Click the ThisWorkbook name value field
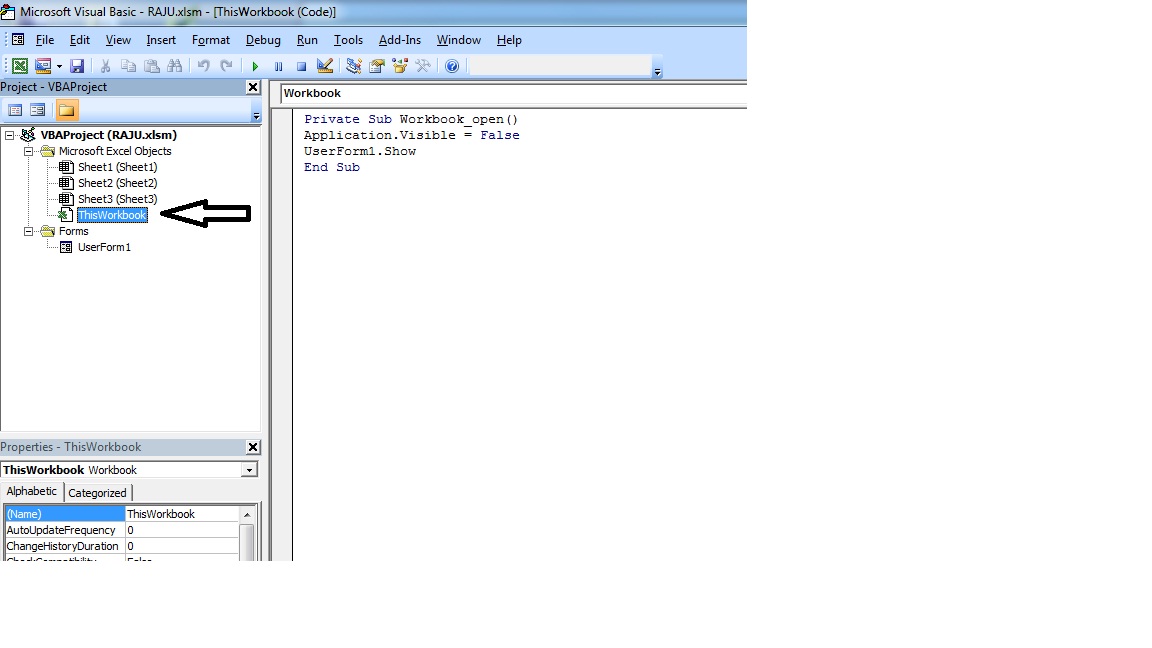1152x648 pixels. (182, 514)
